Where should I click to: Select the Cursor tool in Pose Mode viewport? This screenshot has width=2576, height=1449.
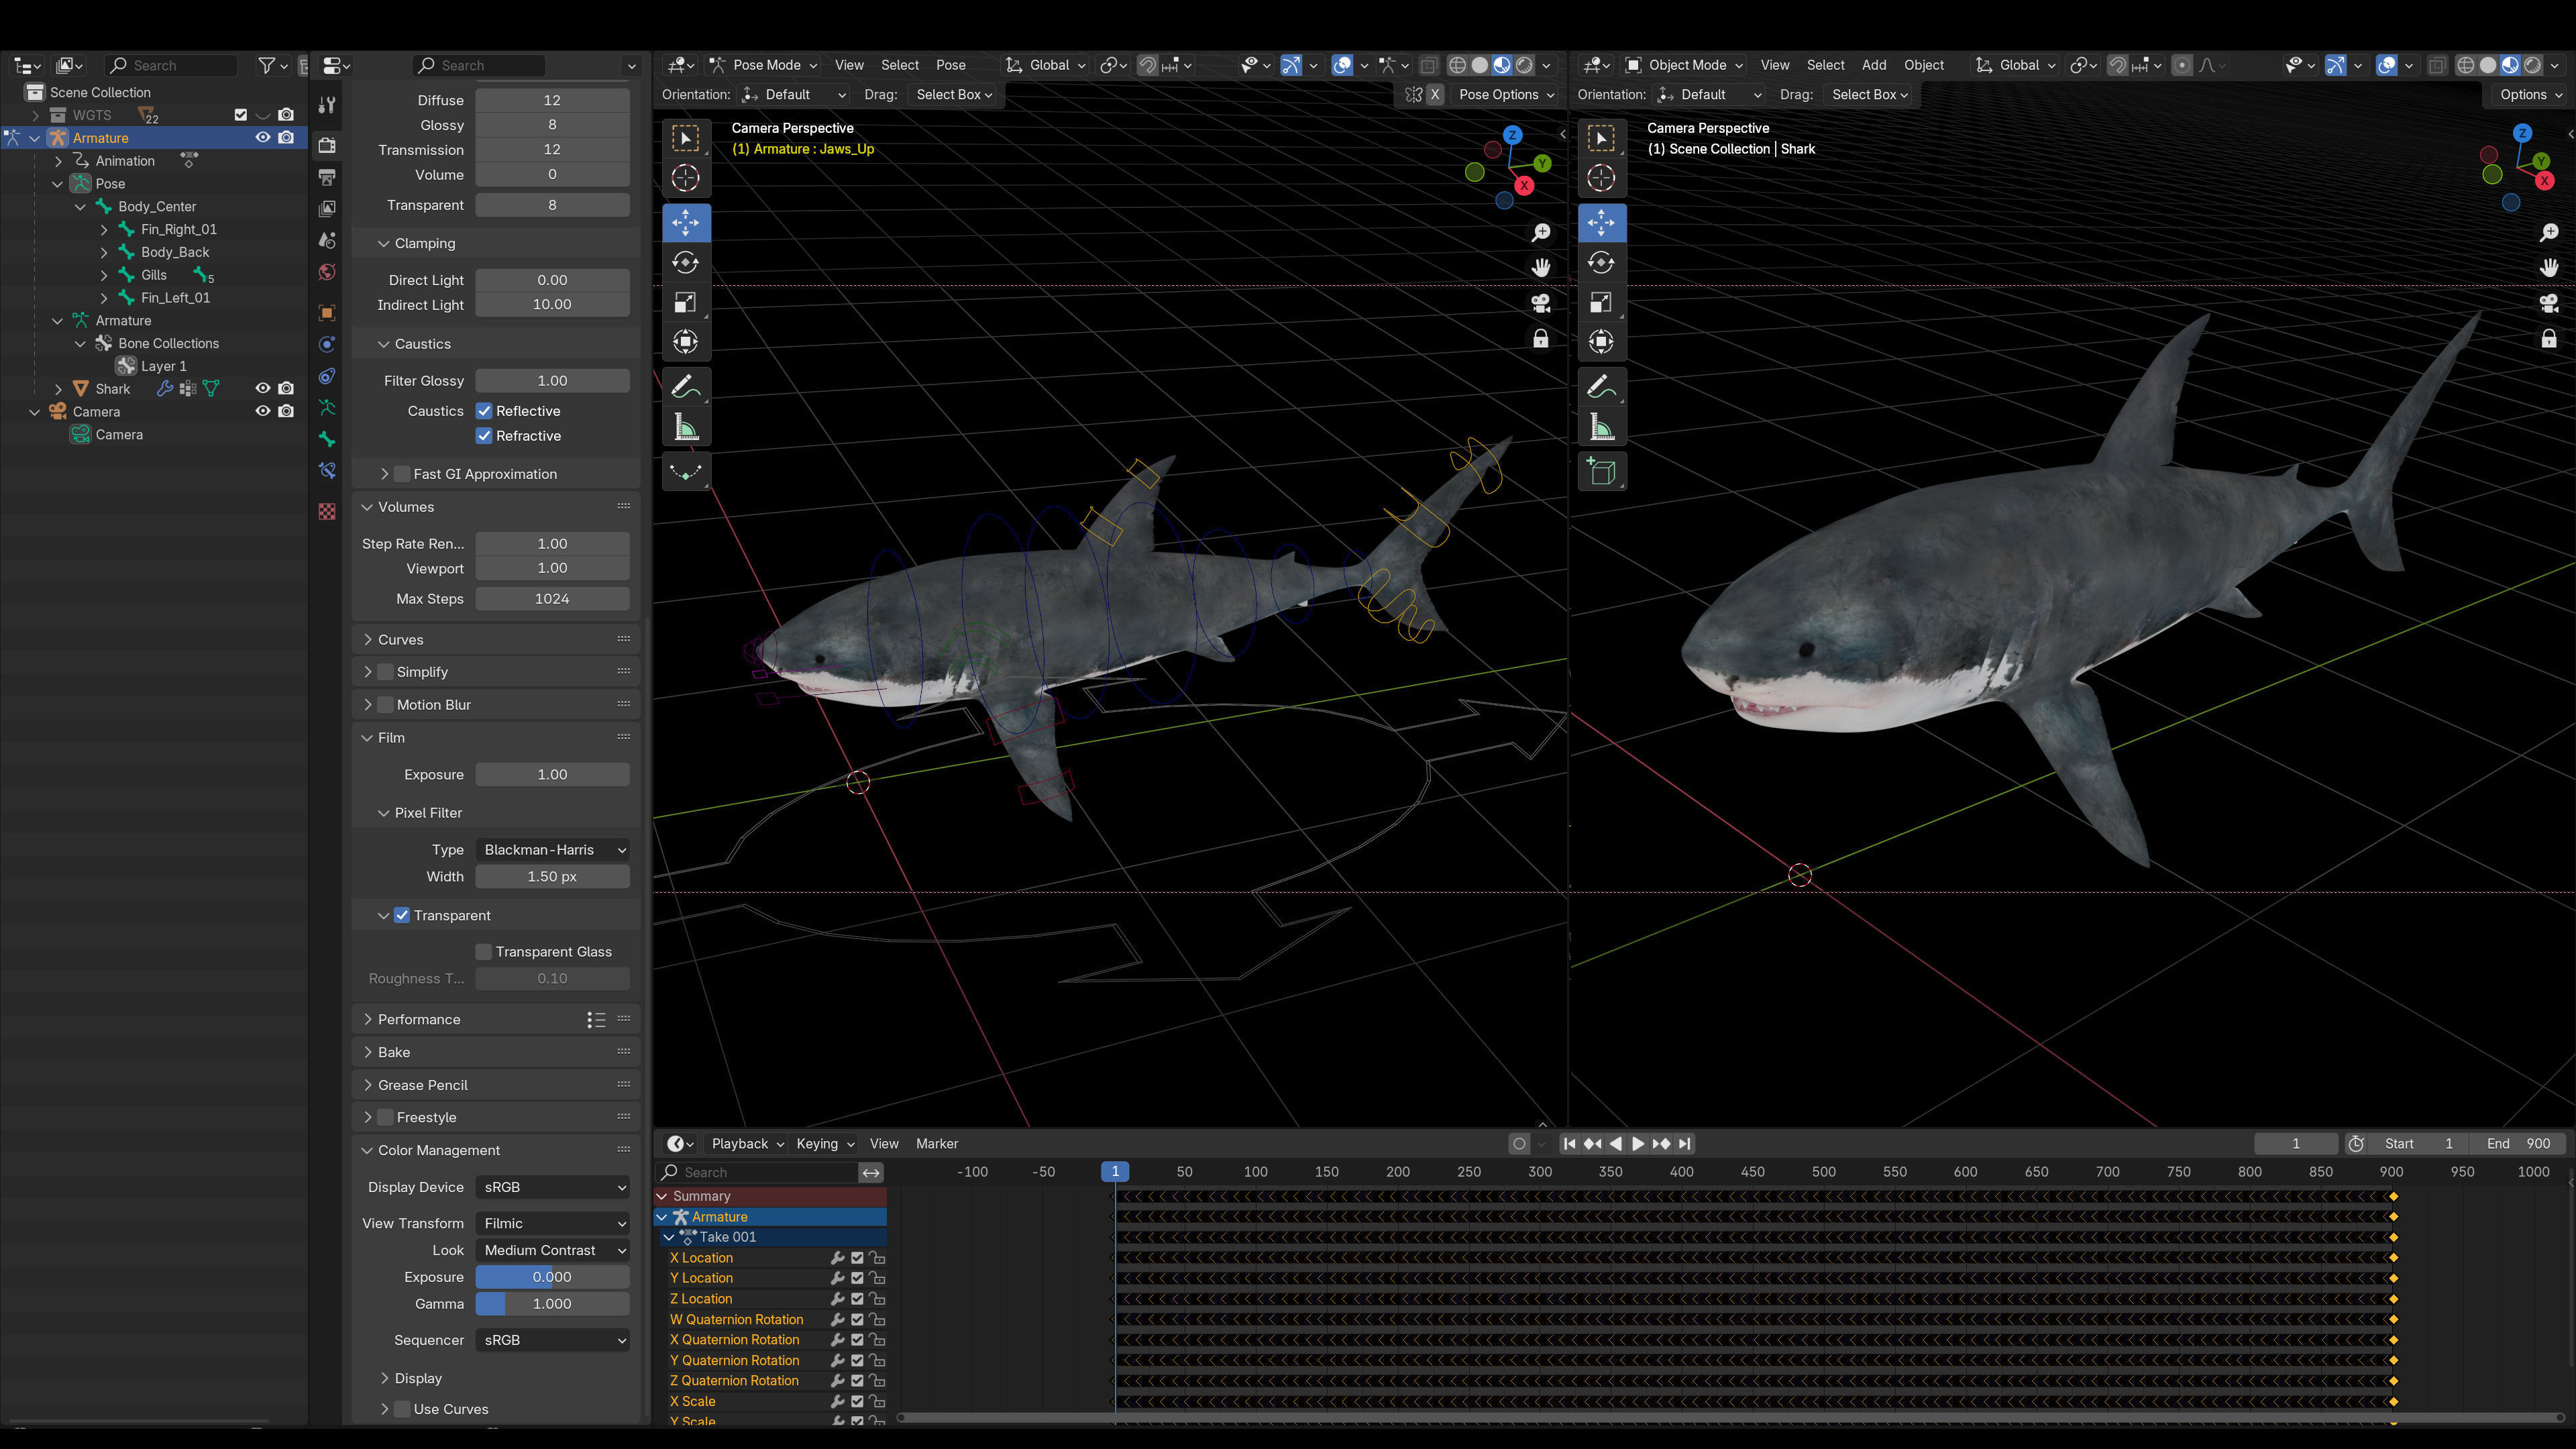(x=686, y=178)
